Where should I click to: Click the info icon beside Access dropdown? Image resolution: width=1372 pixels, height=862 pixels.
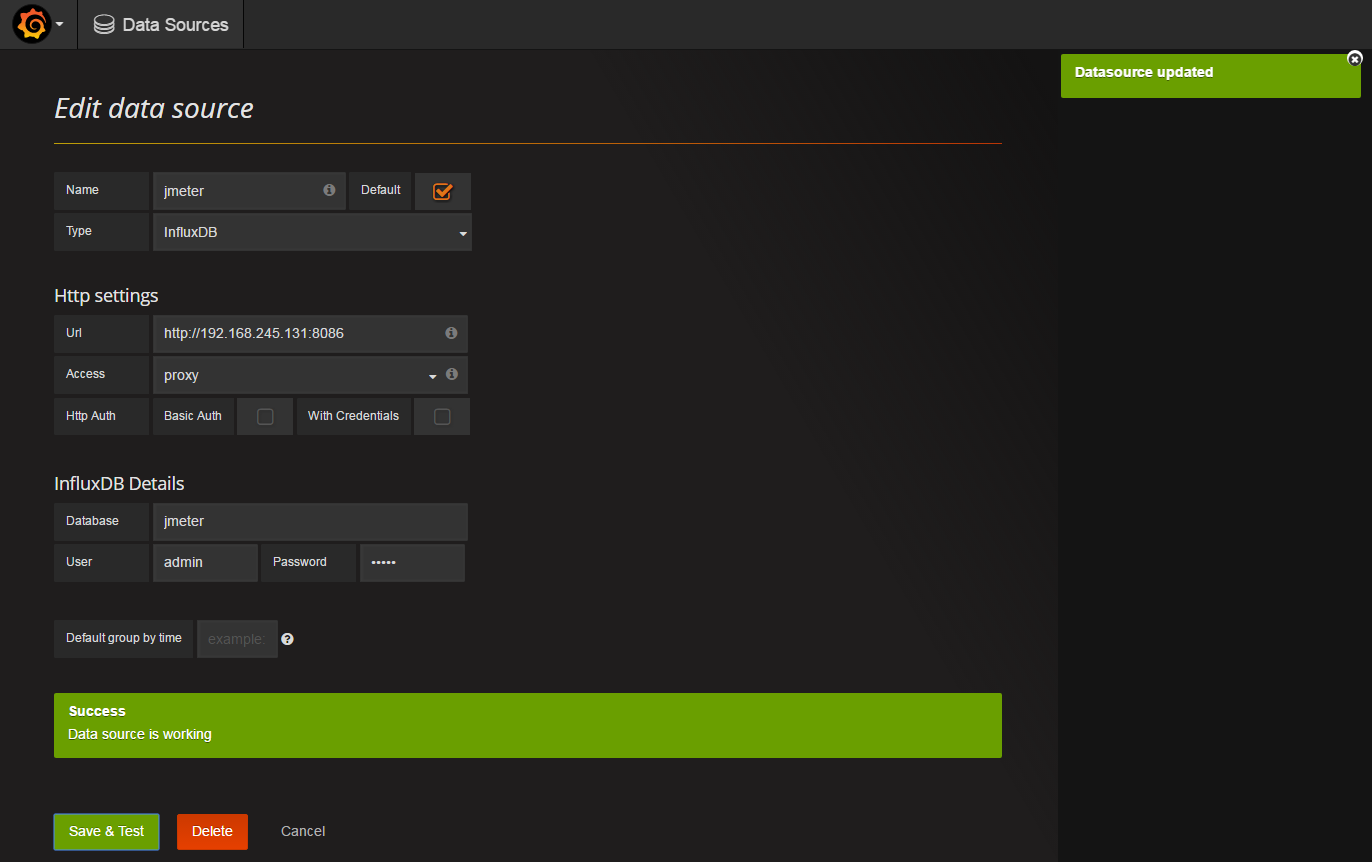pyautogui.click(x=452, y=374)
